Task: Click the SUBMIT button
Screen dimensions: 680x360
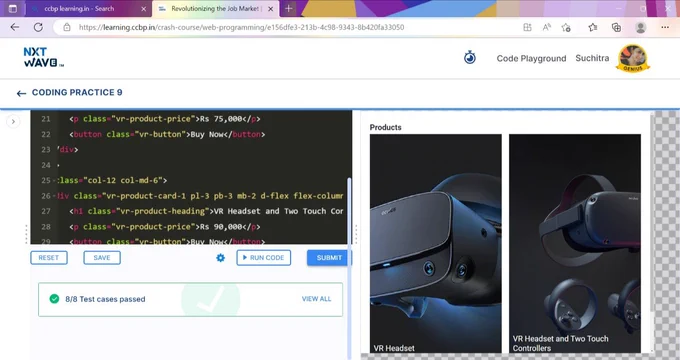Action: pyautogui.click(x=329, y=258)
